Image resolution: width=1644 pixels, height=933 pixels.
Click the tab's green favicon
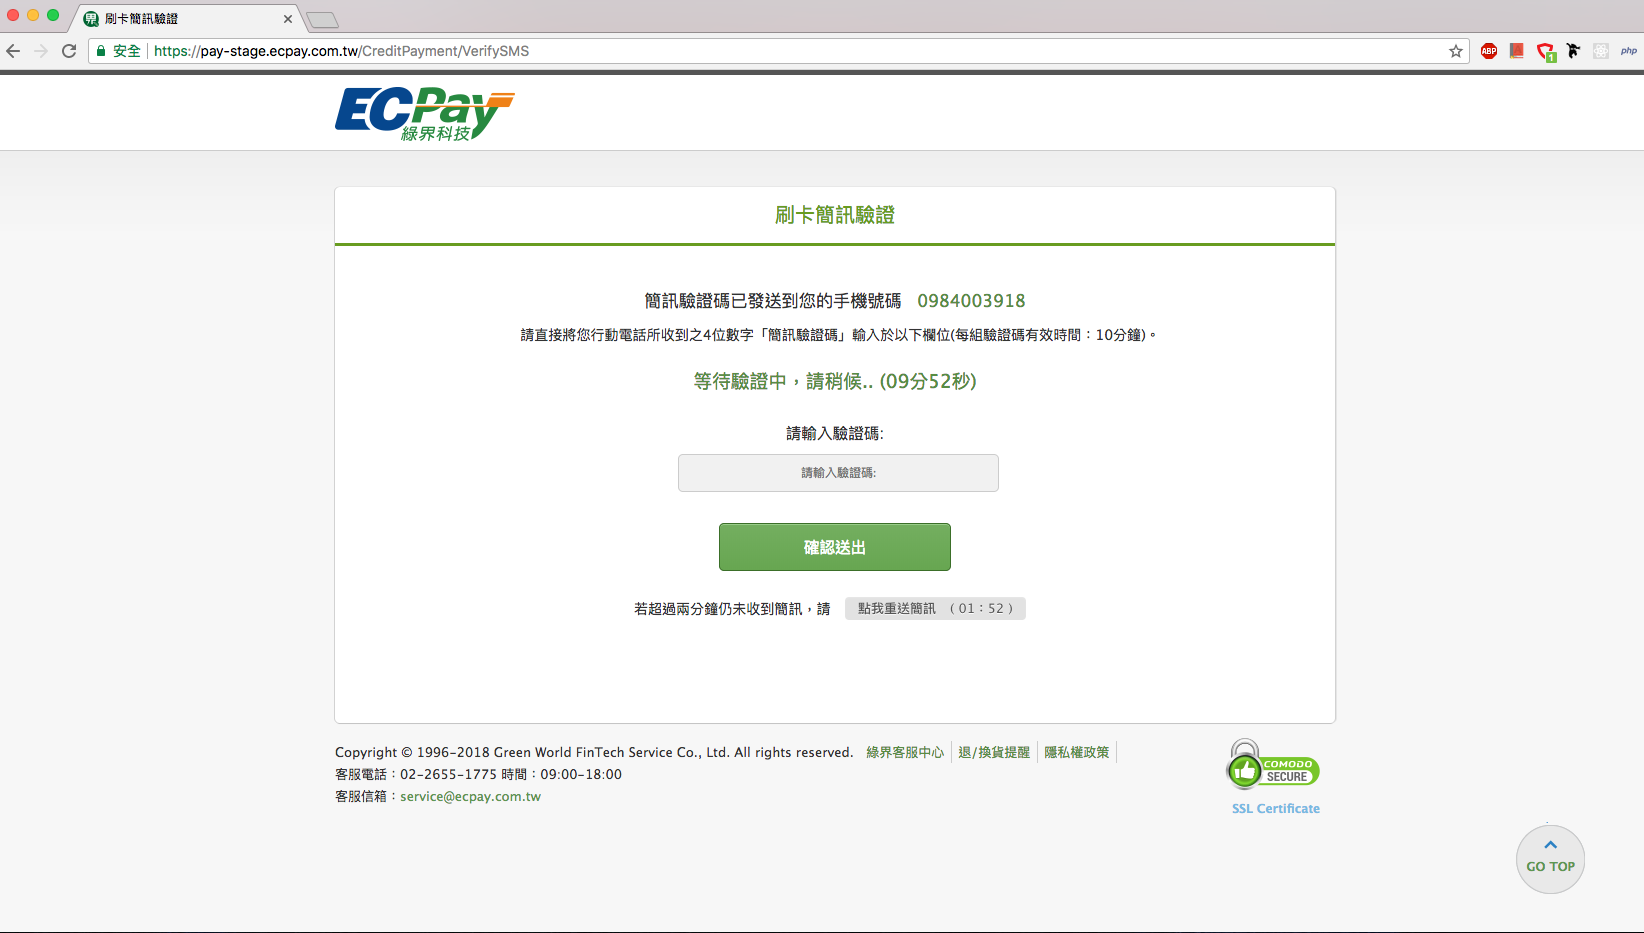[x=91, y=19]
